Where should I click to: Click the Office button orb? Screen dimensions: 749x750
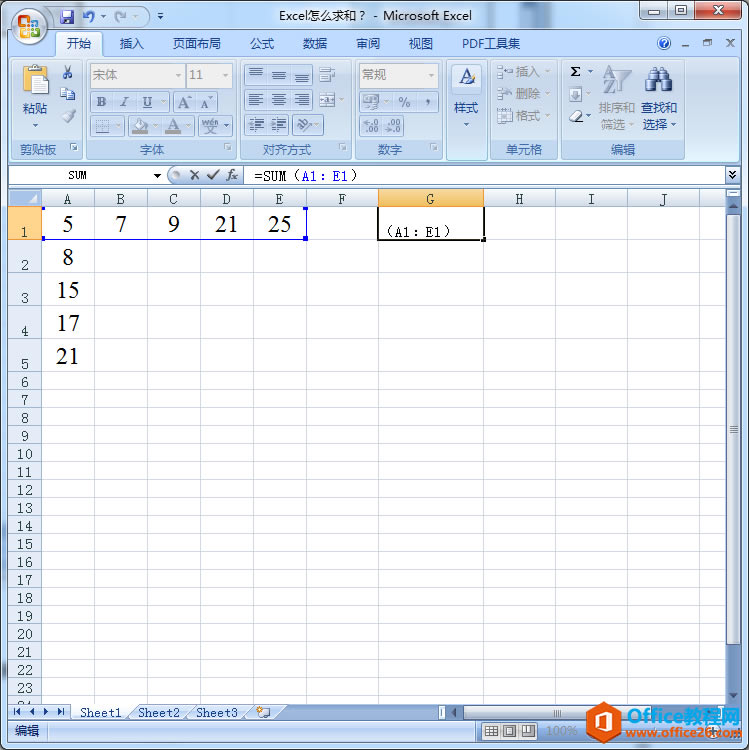point(29,26)
